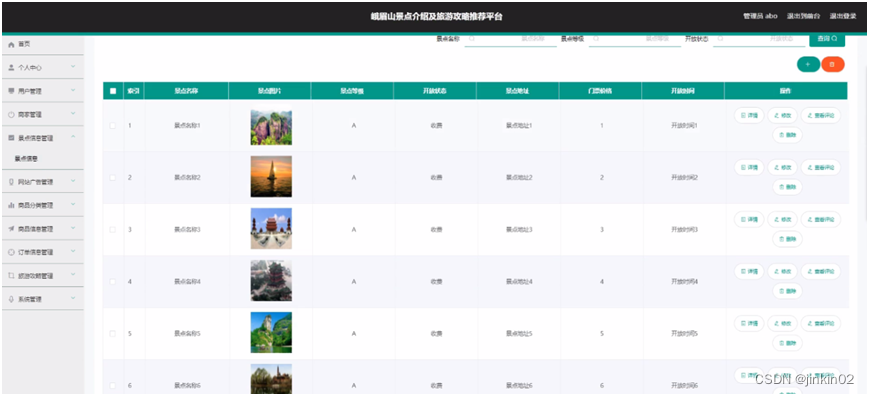Image resolution: width=869 pixels, height=396 pixels.
Task: Click the green plus add button
Action: (808, 65)
